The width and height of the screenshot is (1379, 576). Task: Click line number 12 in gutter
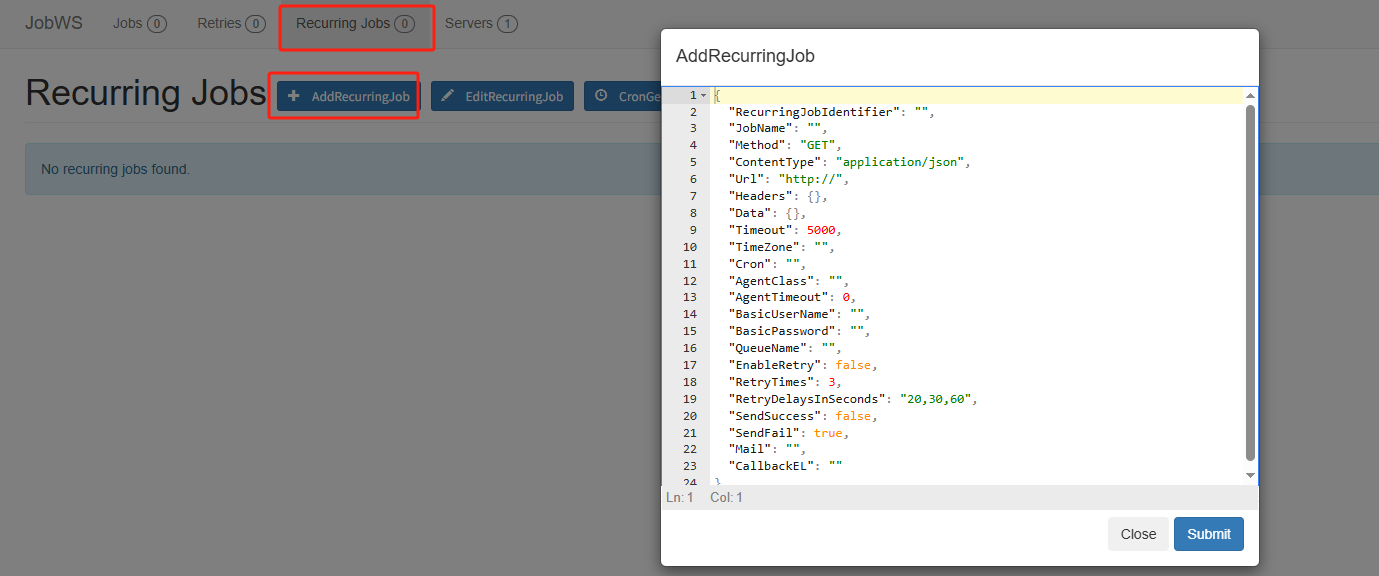click(x=690, y=280)
